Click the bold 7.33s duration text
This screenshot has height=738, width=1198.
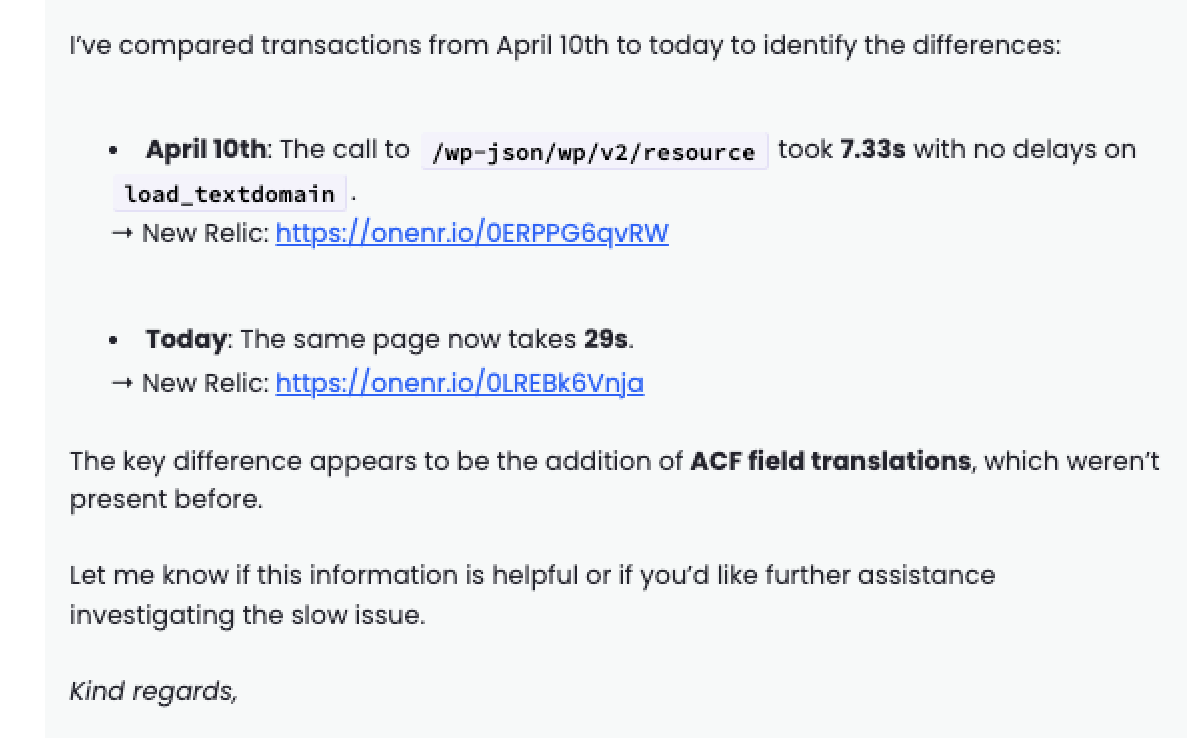(x=873, y=149)
